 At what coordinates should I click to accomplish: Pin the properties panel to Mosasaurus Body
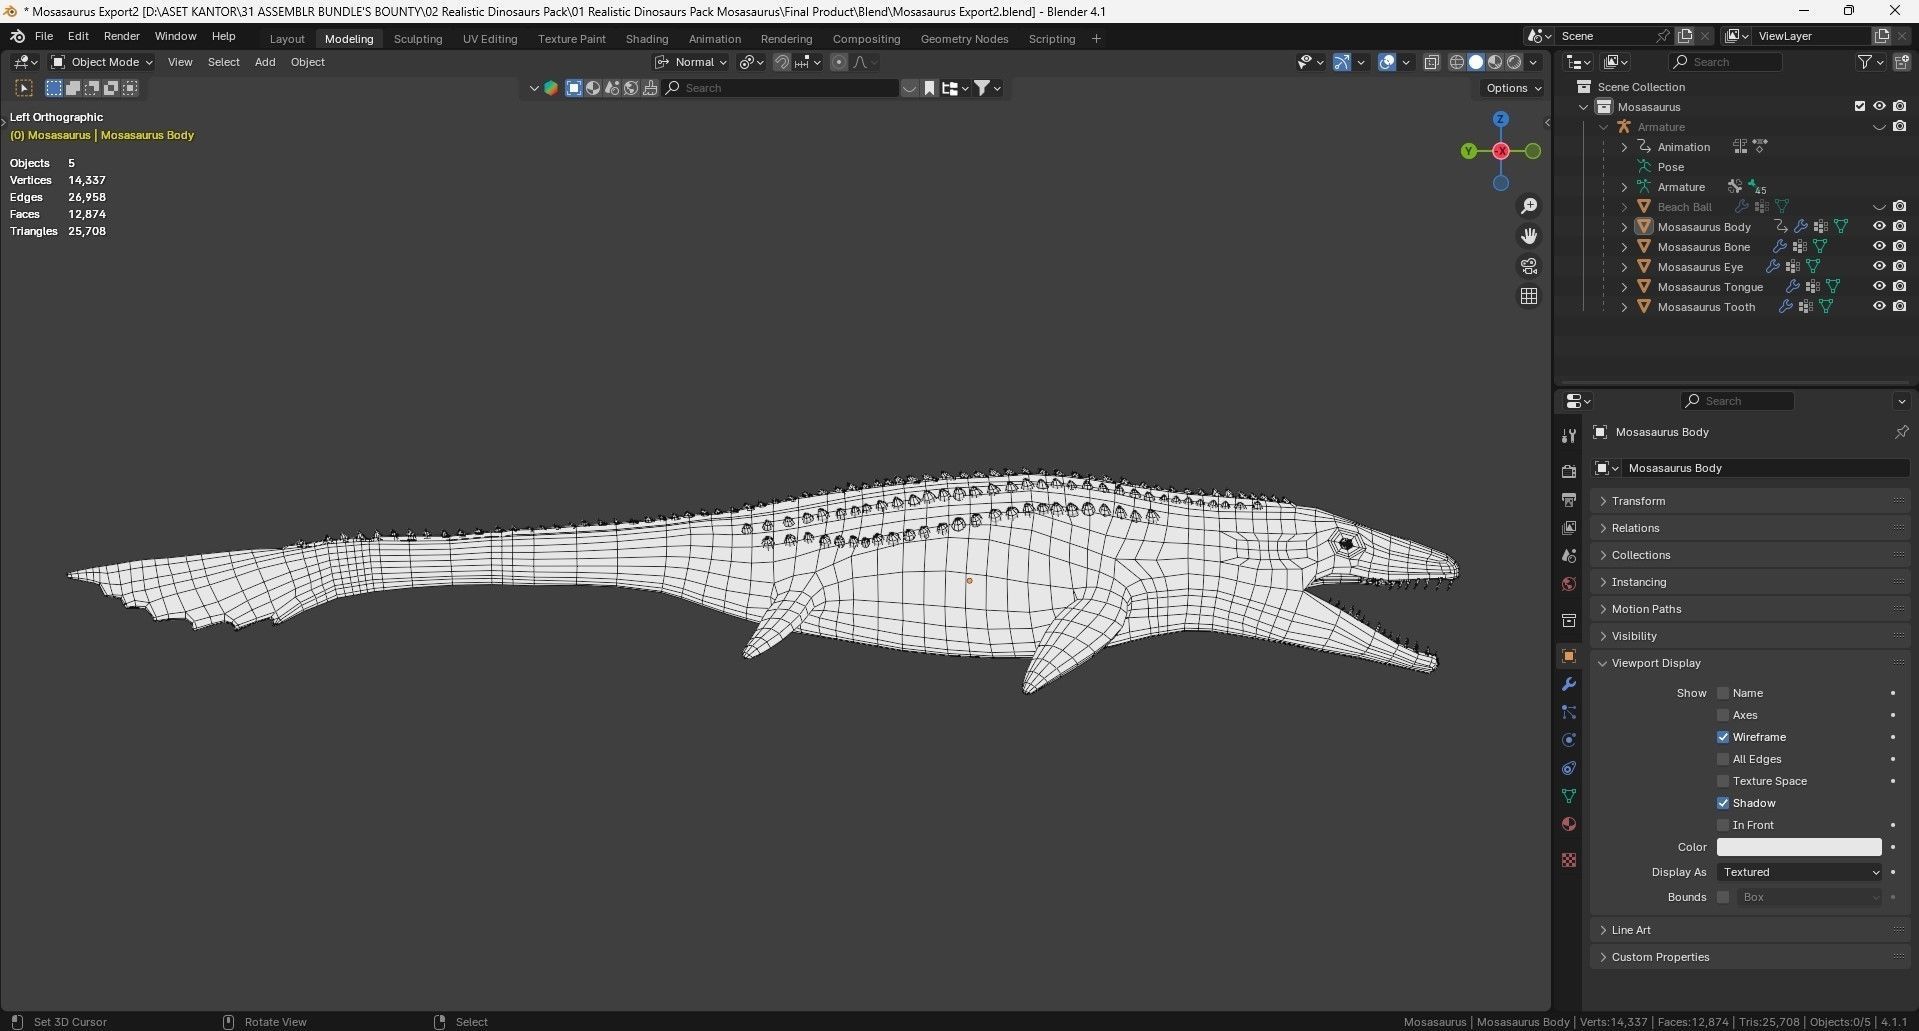click(x=1901, y=432)
